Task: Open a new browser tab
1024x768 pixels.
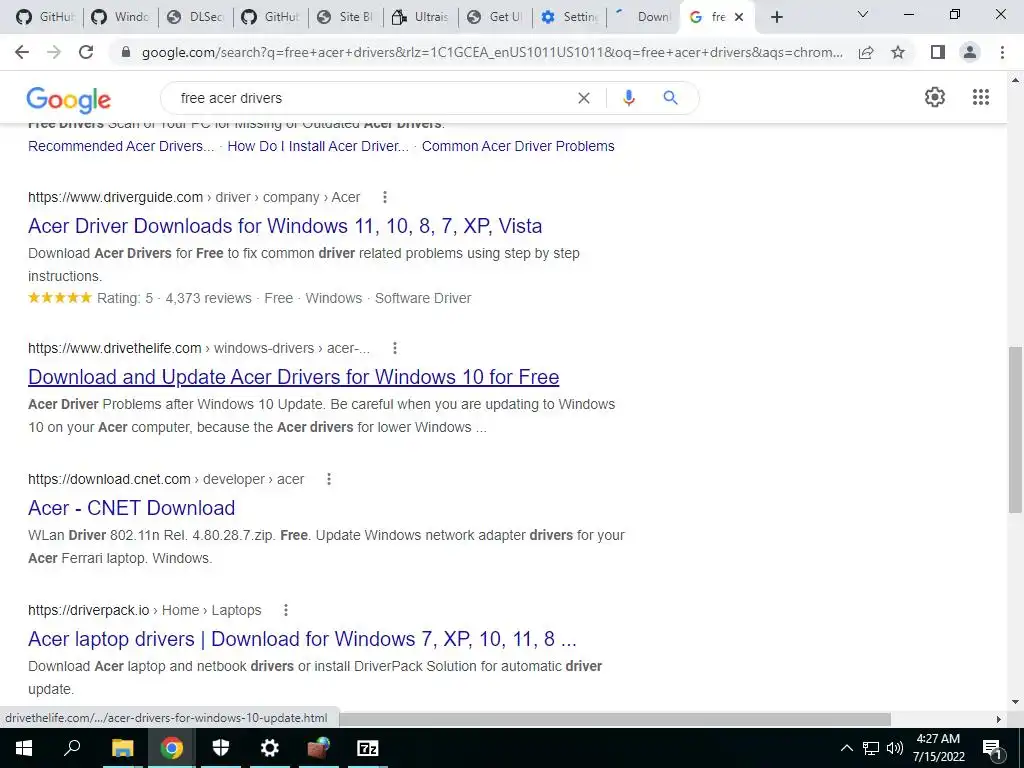Action: (x=776, y=17)
